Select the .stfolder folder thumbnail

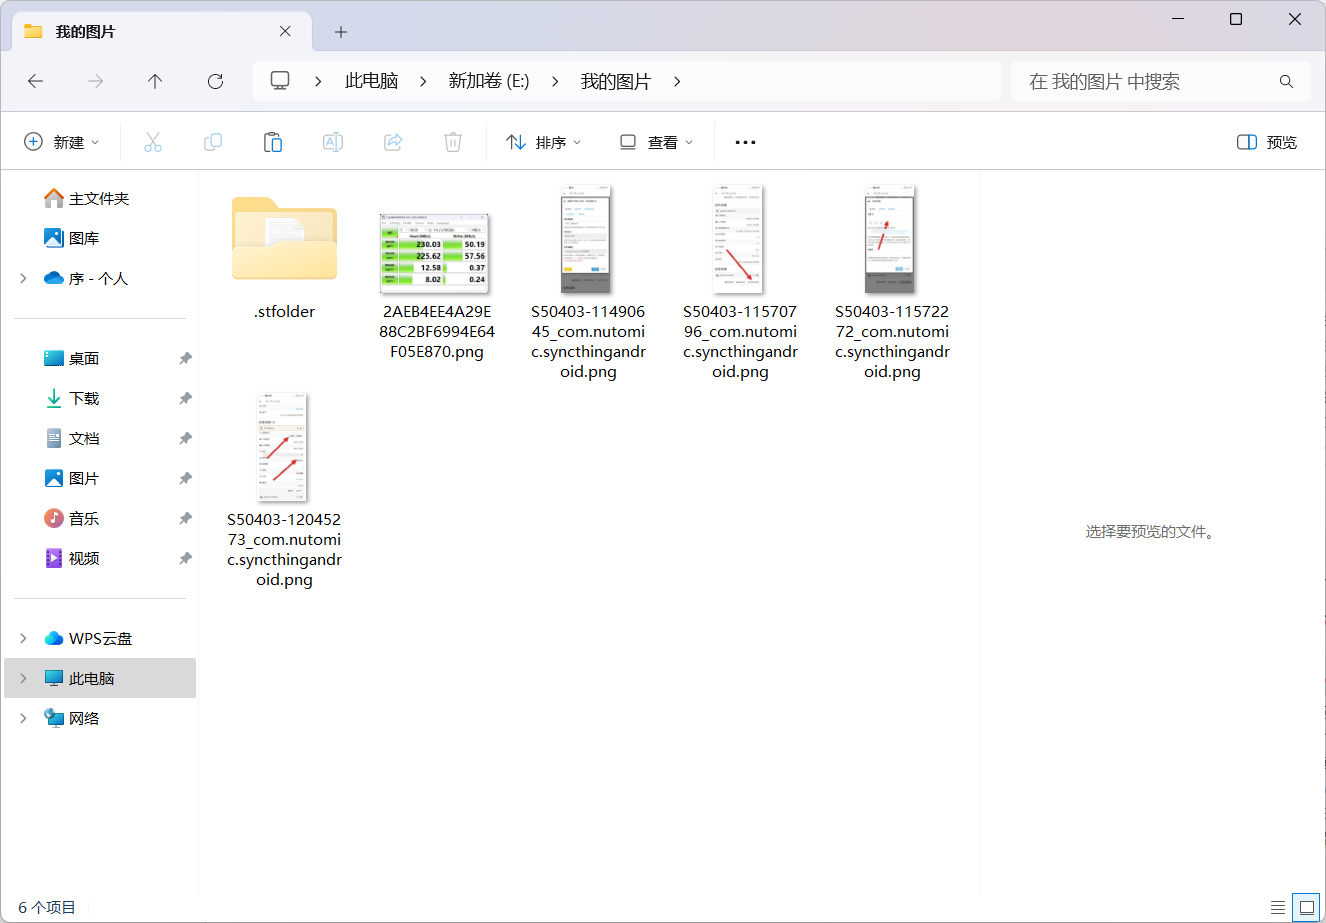[x=284, y=240]
